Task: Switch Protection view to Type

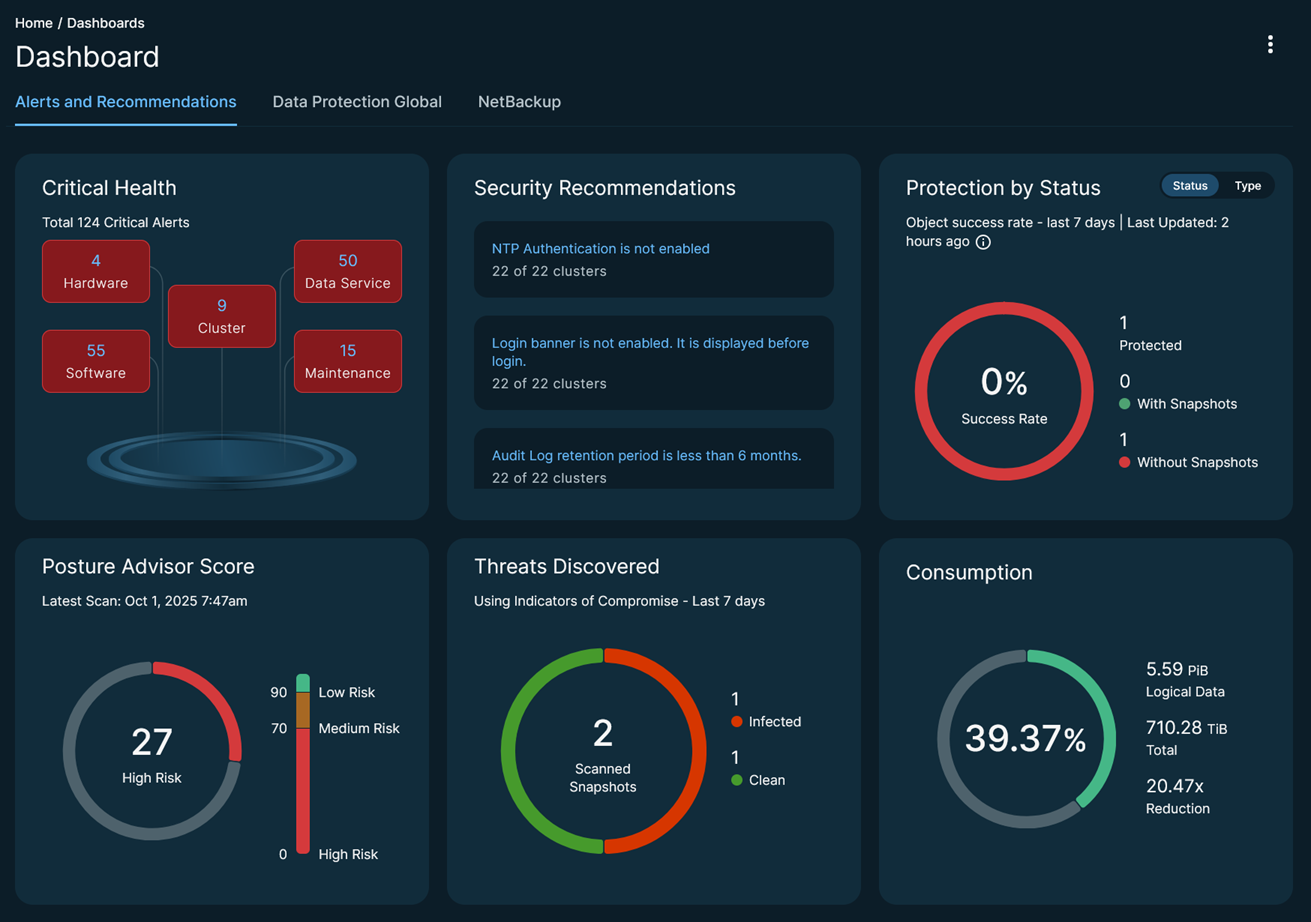Action: coord(1247,186)
